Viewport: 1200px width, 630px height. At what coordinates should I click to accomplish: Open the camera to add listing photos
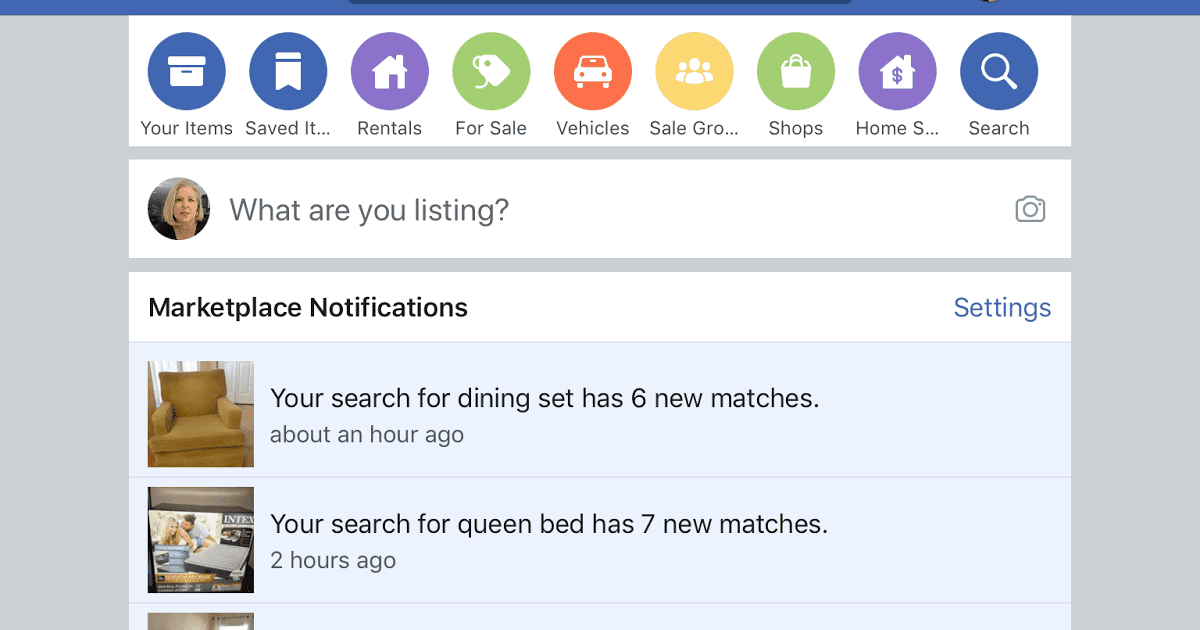click(x=1030, y=209)
